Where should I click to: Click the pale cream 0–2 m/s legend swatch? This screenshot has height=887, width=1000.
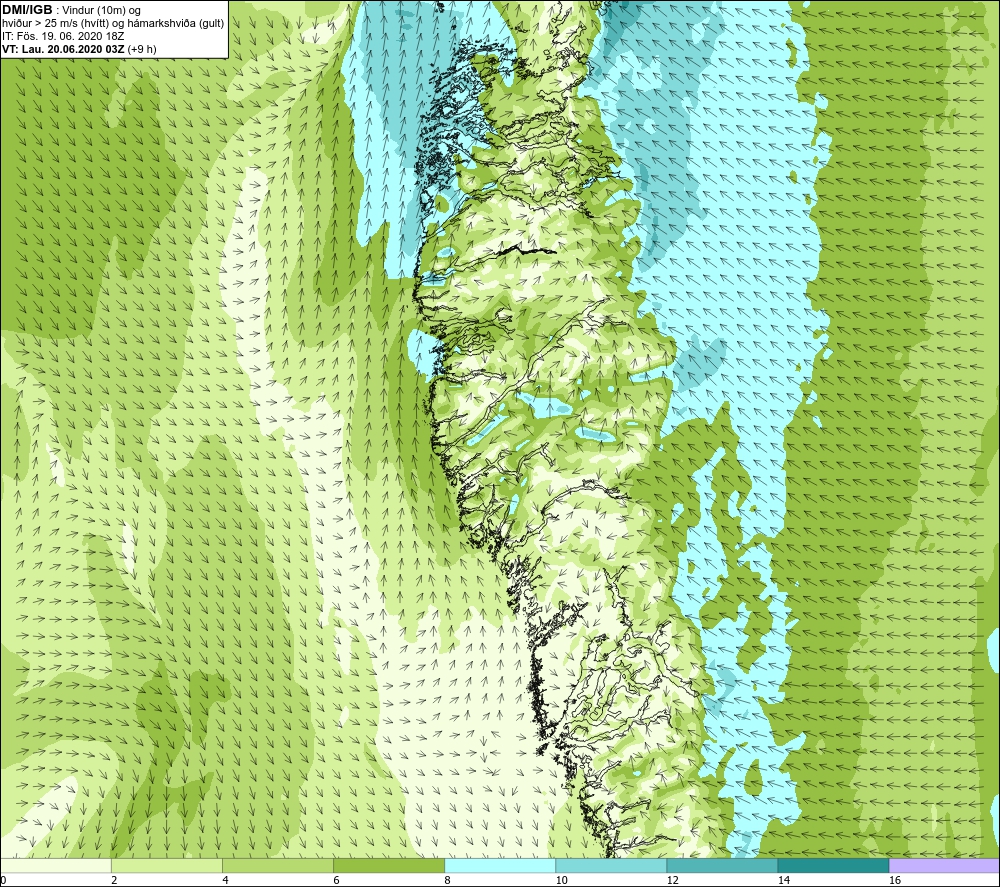click(x=55, y=865)
